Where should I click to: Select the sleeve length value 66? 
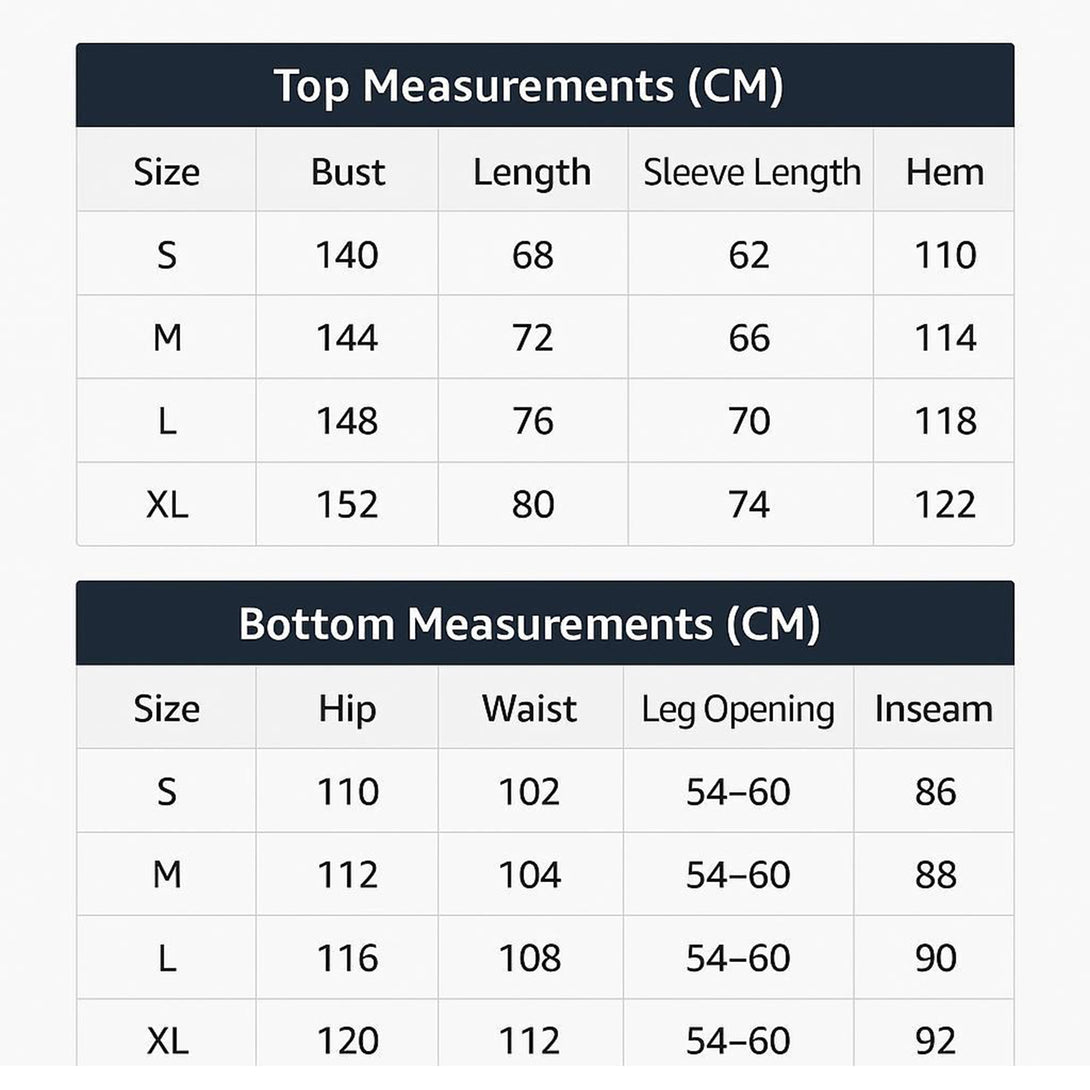749,338
